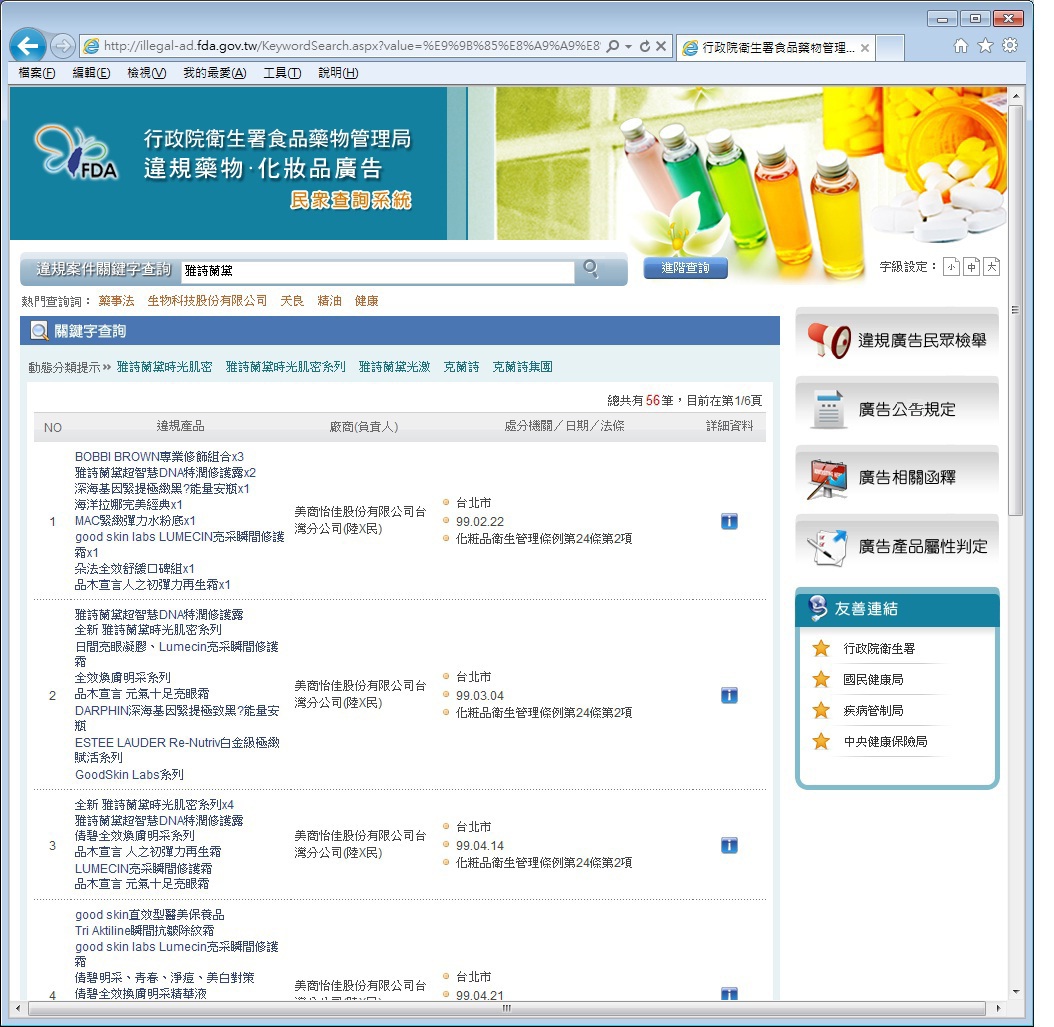Select suggestion 克蘭詩
The width and height of the screenshot is (1054, 1027).
click(461, 366)
